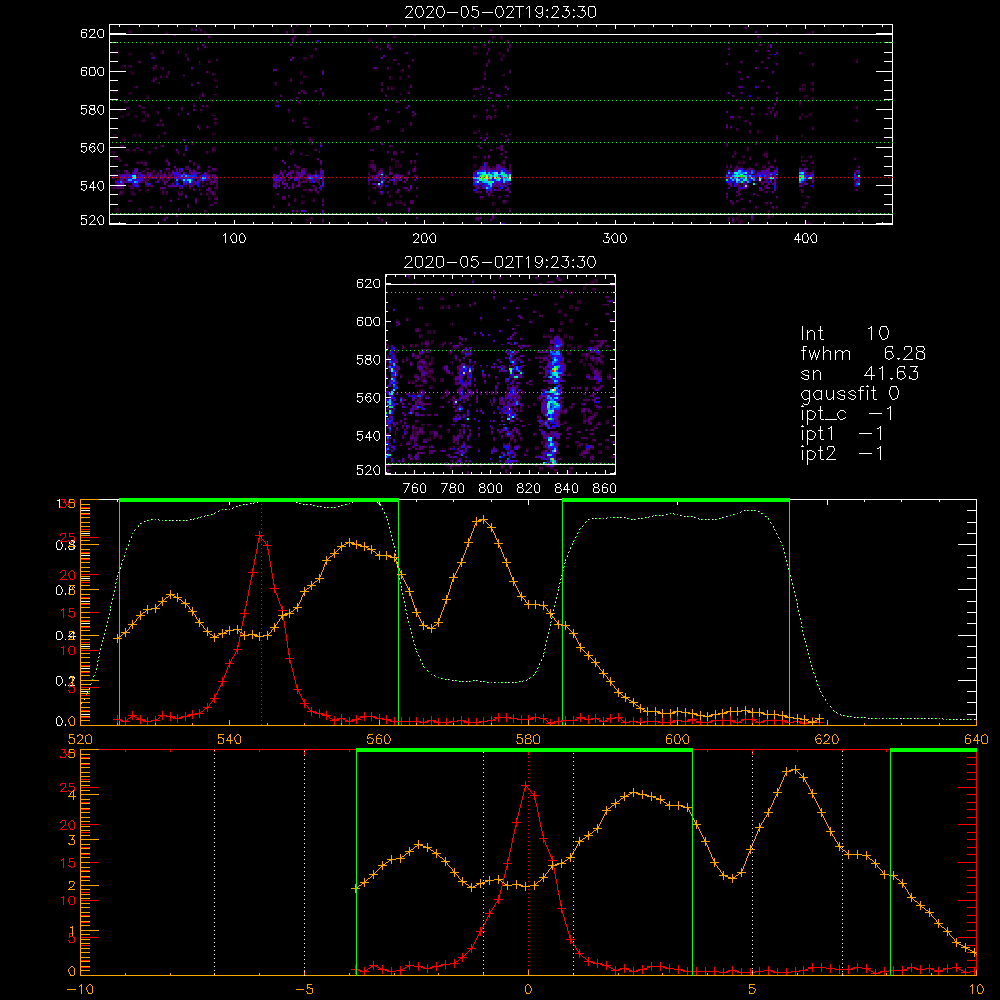The width and height of the screenshot is (1000, 1000).
Task: Click short green bar at bottom plot's right edge
Action: pyautogui.click(x=933, y=751)
